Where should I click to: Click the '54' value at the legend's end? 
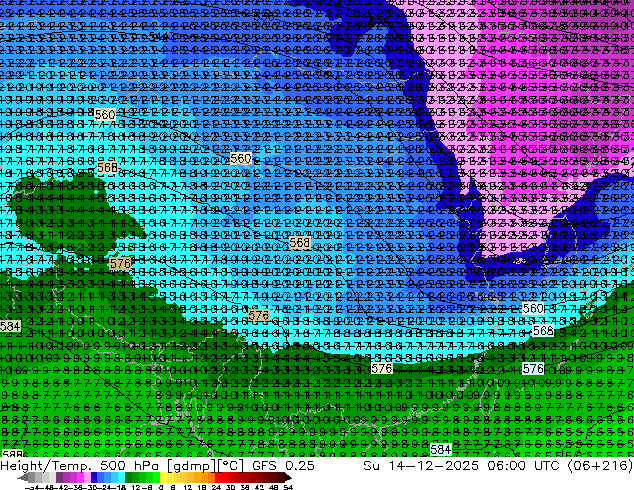pyautogui.click(x=288, y=487)
